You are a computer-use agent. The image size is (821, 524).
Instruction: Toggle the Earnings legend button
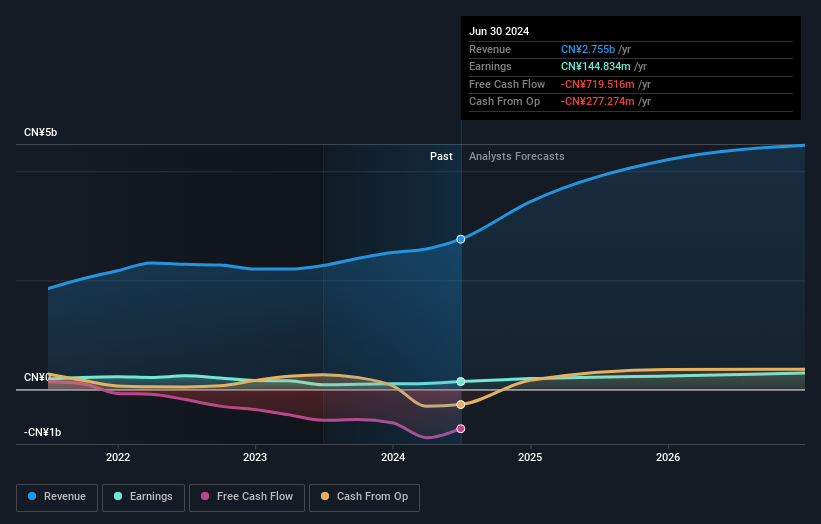(x=143, y=497)
